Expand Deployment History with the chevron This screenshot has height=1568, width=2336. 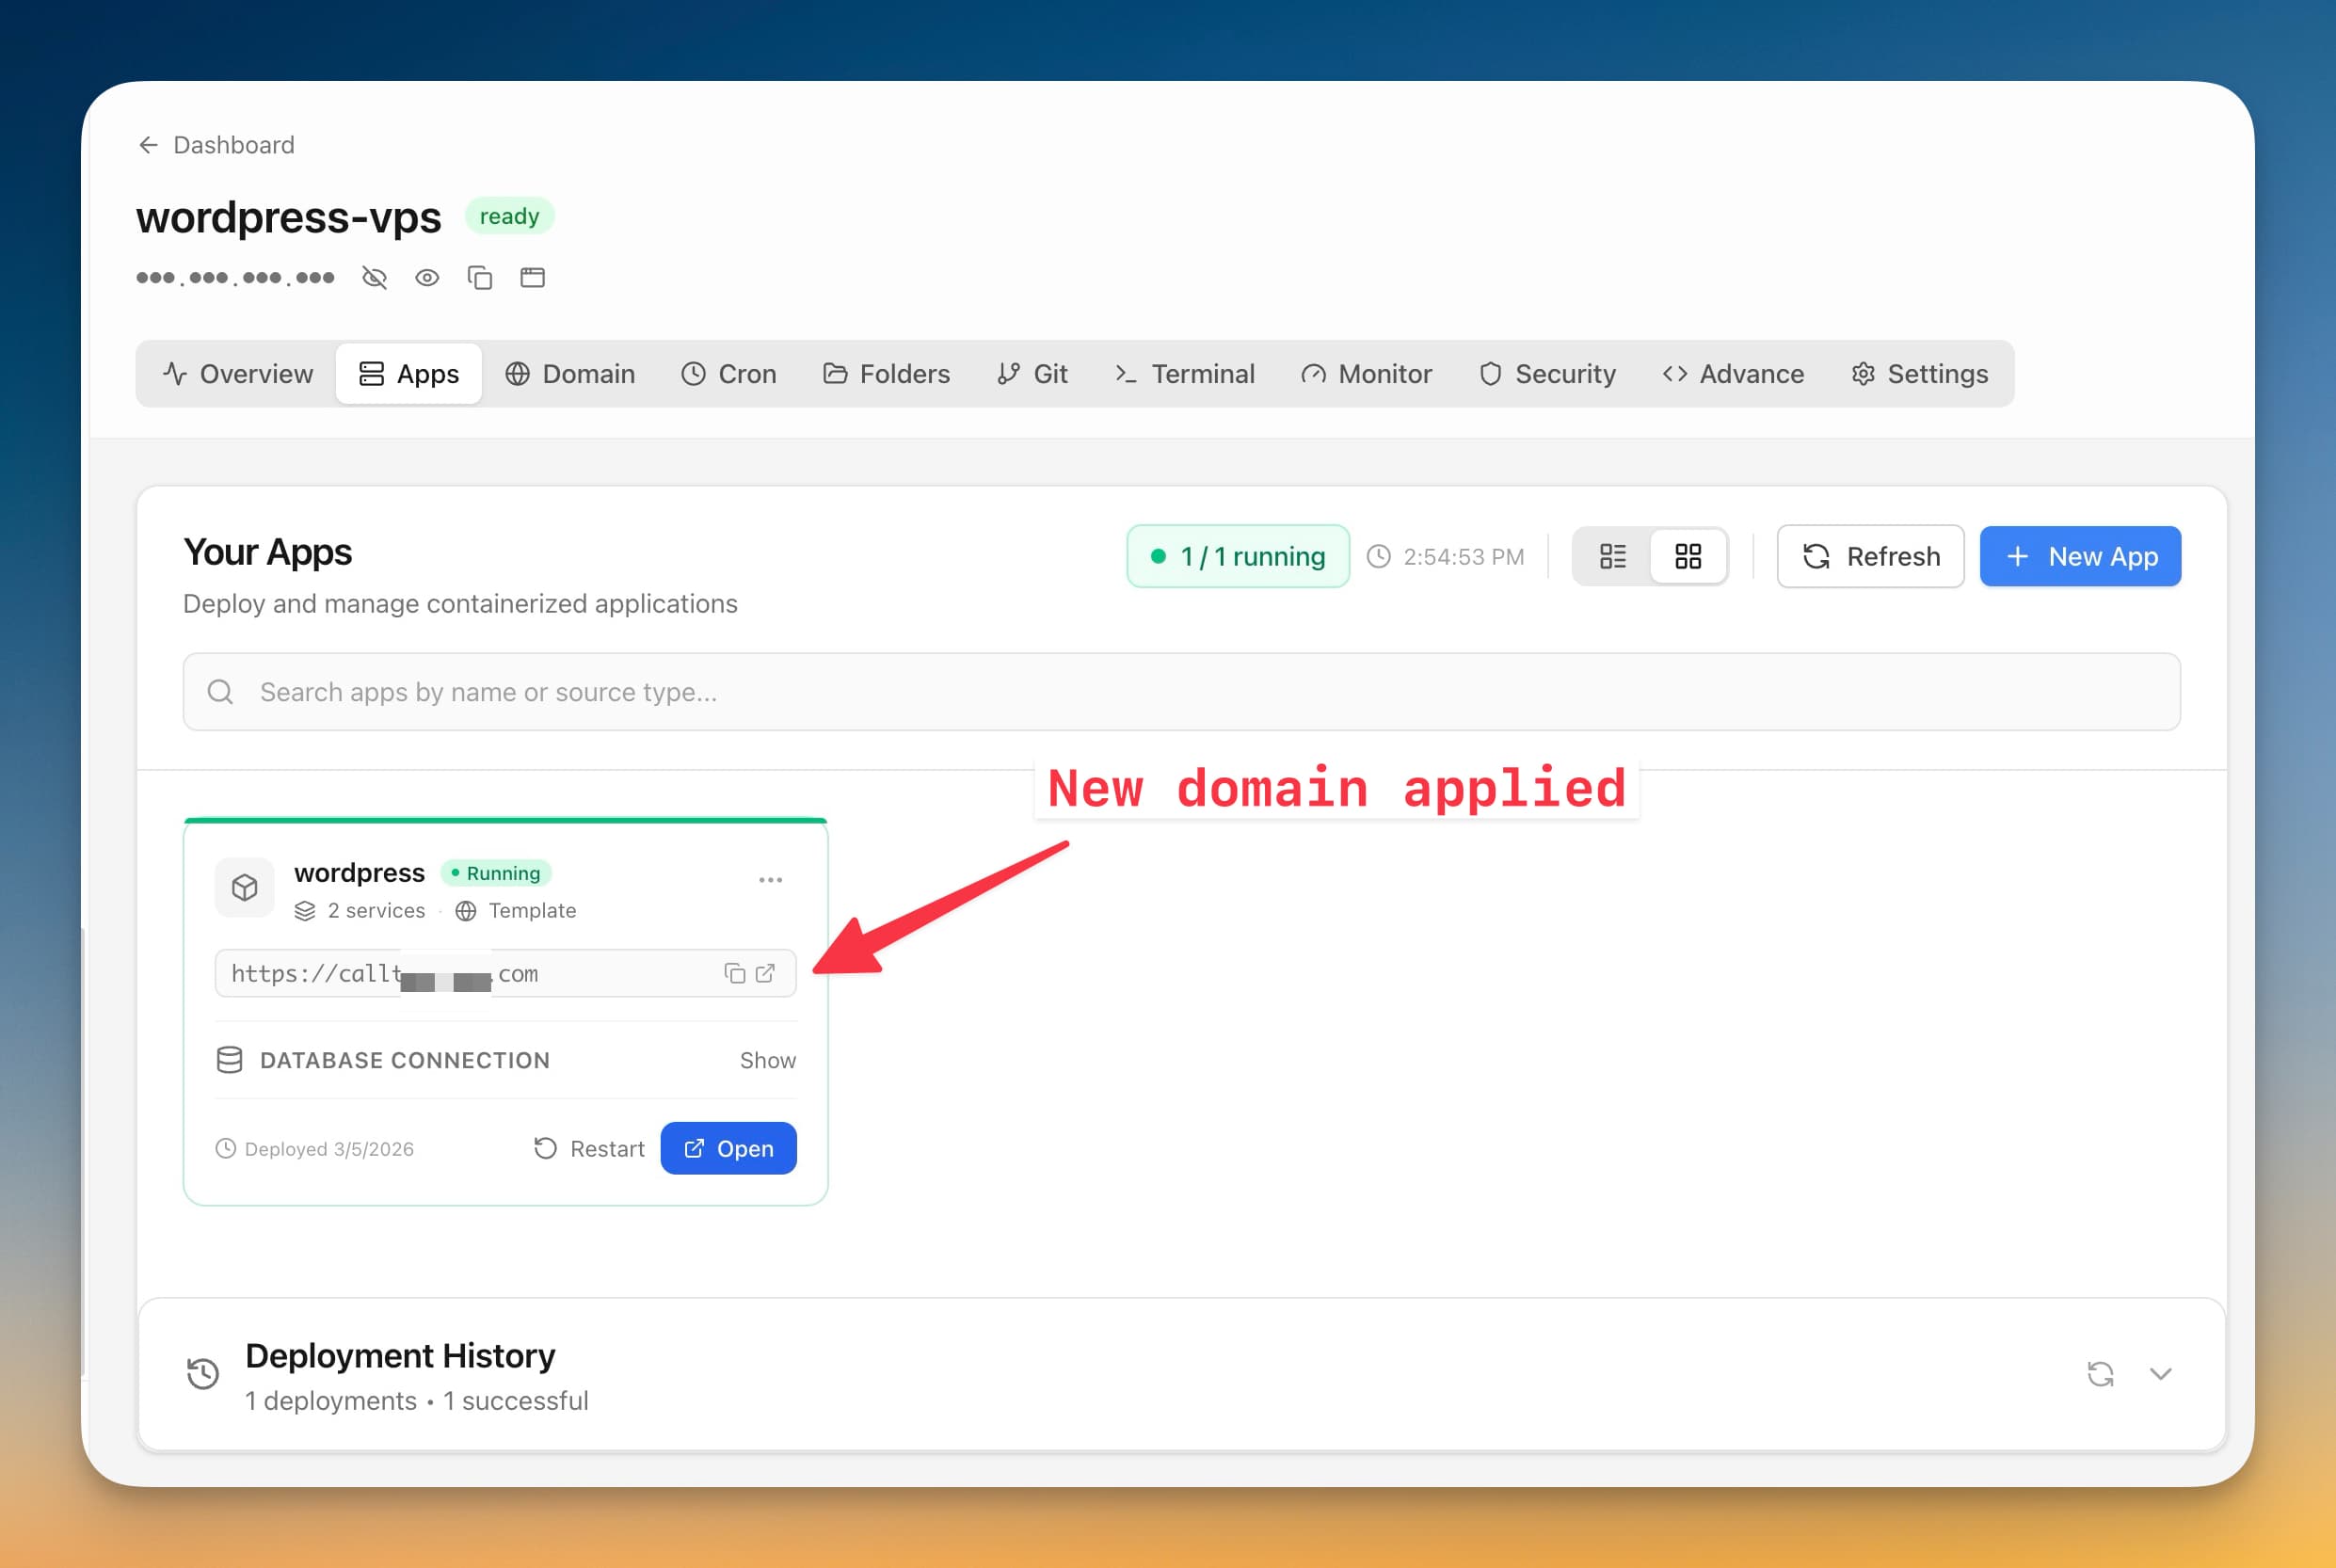click(x=2161, y=1374)
